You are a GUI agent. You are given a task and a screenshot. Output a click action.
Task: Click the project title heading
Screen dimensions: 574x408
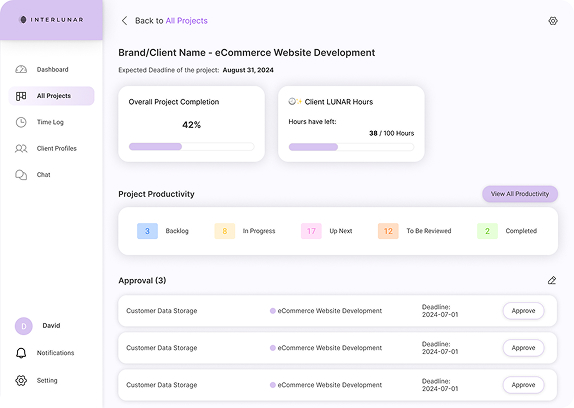coord(246,53)
